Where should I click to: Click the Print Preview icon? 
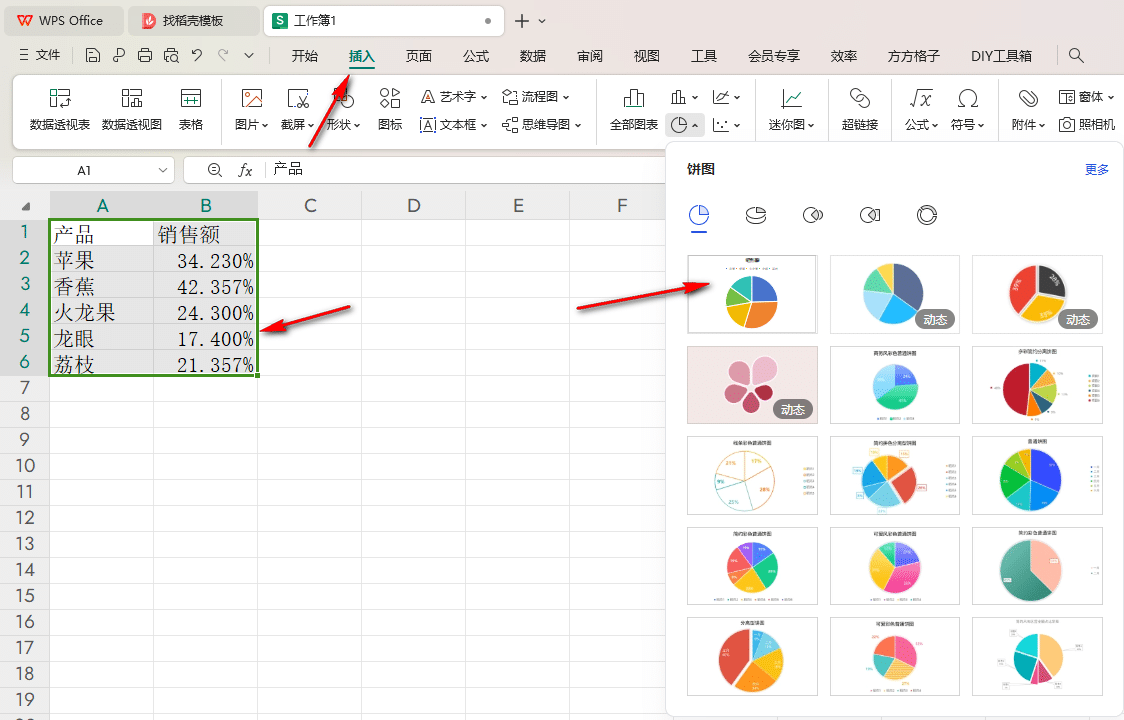click(171, 55)
